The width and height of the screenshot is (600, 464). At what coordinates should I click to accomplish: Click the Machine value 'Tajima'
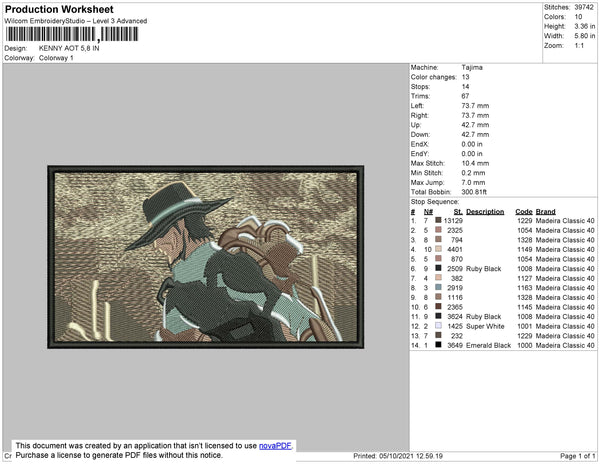point(472,67)
